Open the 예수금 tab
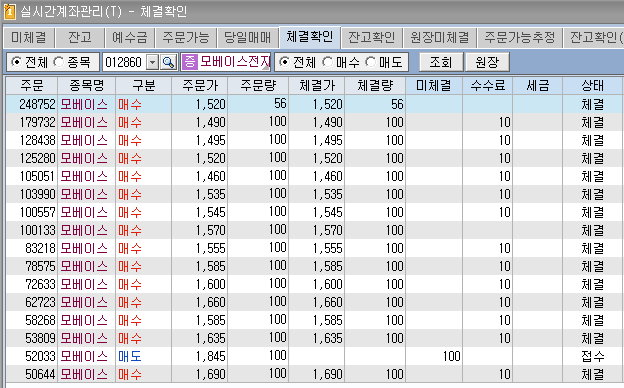 [129, 37]
